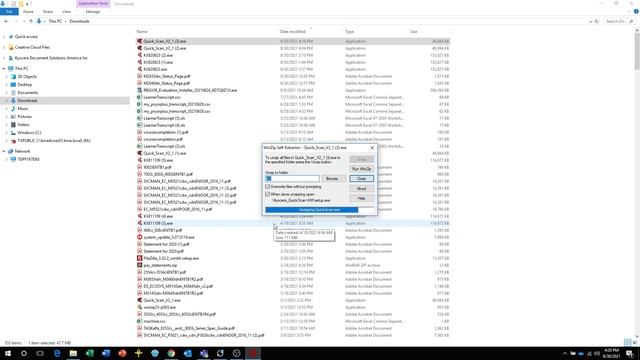Collapse the This PC tree node
640x360 pixels.
pyautogui.click(x=4, y=69)
